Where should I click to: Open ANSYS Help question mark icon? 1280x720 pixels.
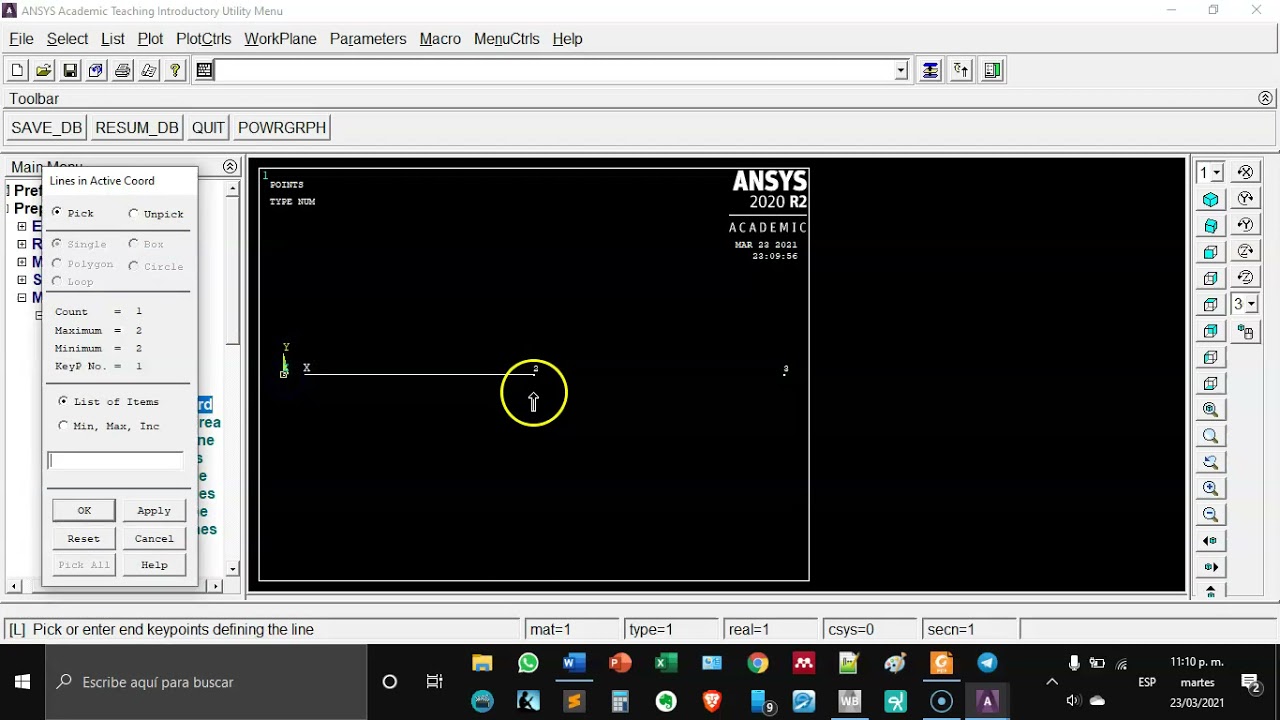tap(175, 70)
